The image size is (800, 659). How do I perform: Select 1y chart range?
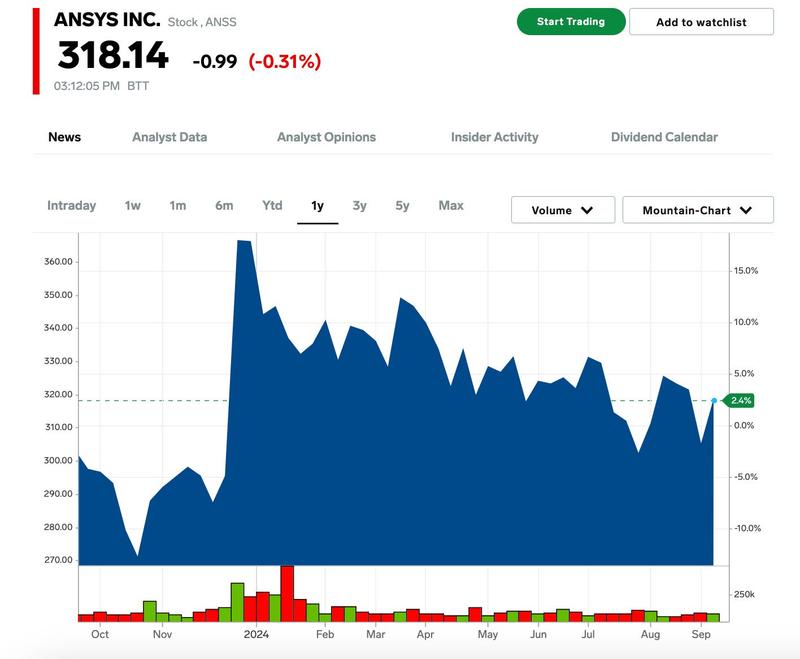click(x=317, y=206)
